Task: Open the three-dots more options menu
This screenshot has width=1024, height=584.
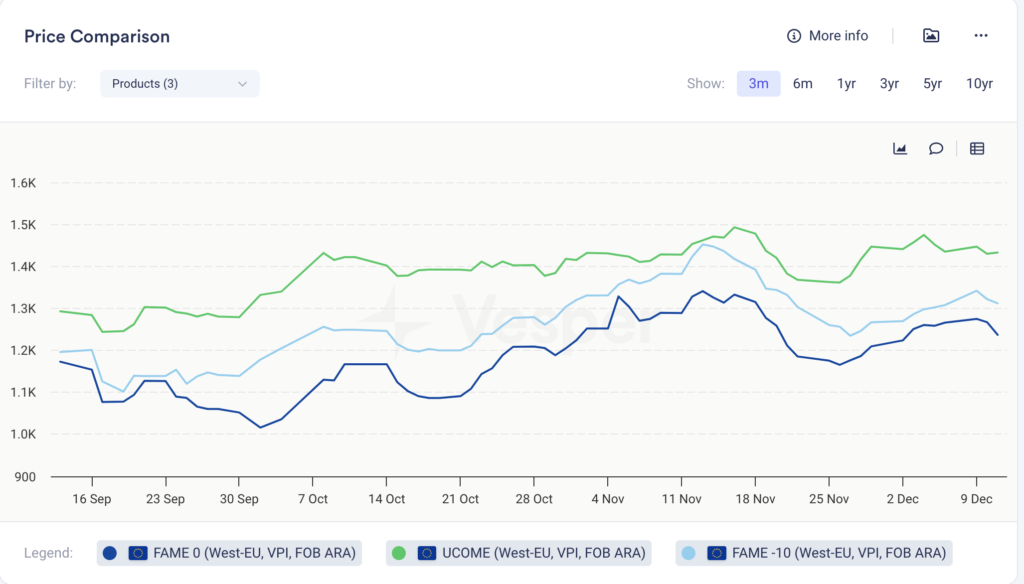Action: point(980,36)
